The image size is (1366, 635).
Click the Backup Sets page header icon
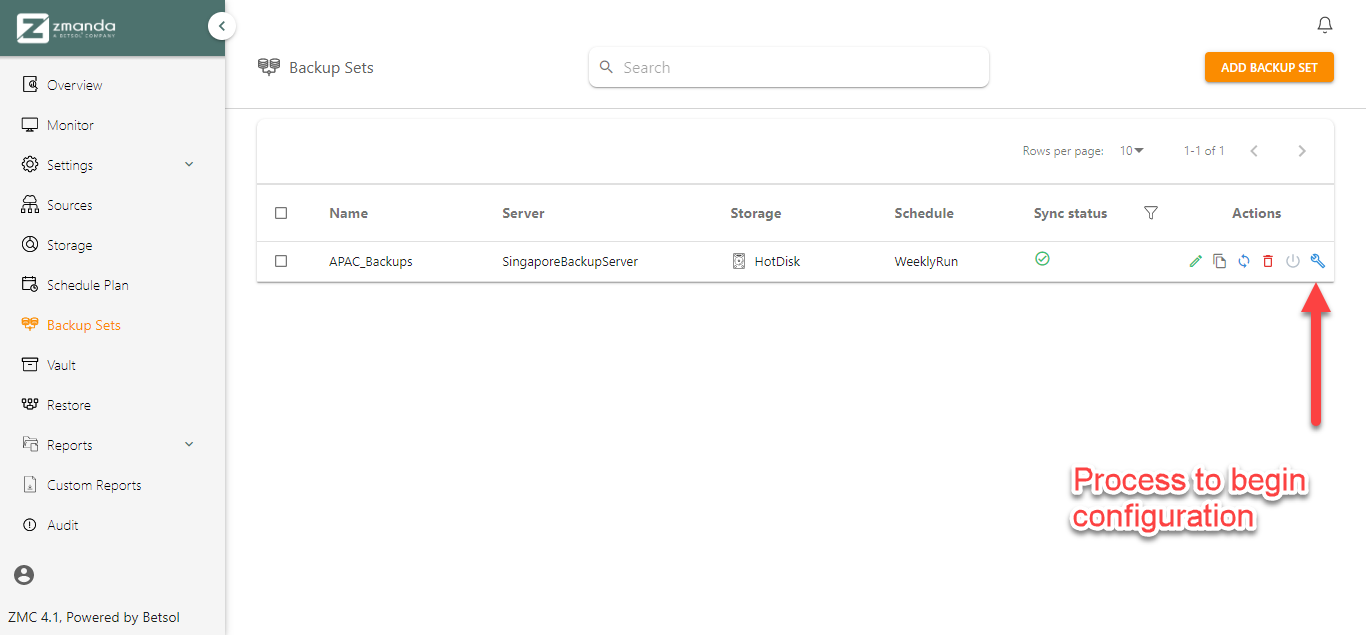268,67
